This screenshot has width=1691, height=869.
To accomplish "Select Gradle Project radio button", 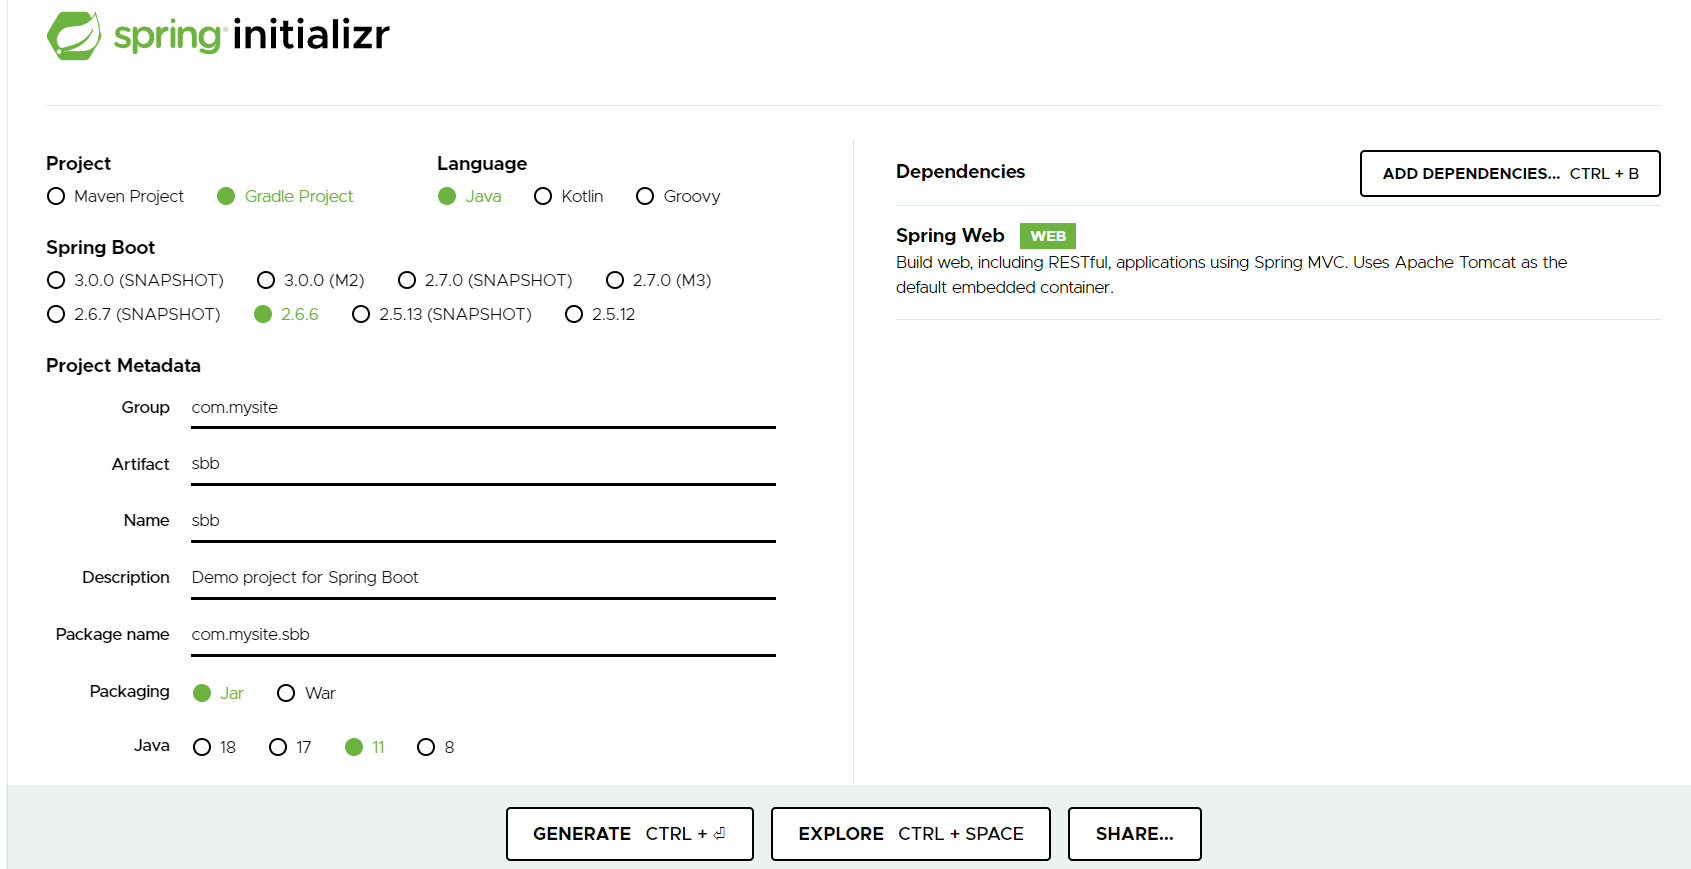I will point(285,196).
